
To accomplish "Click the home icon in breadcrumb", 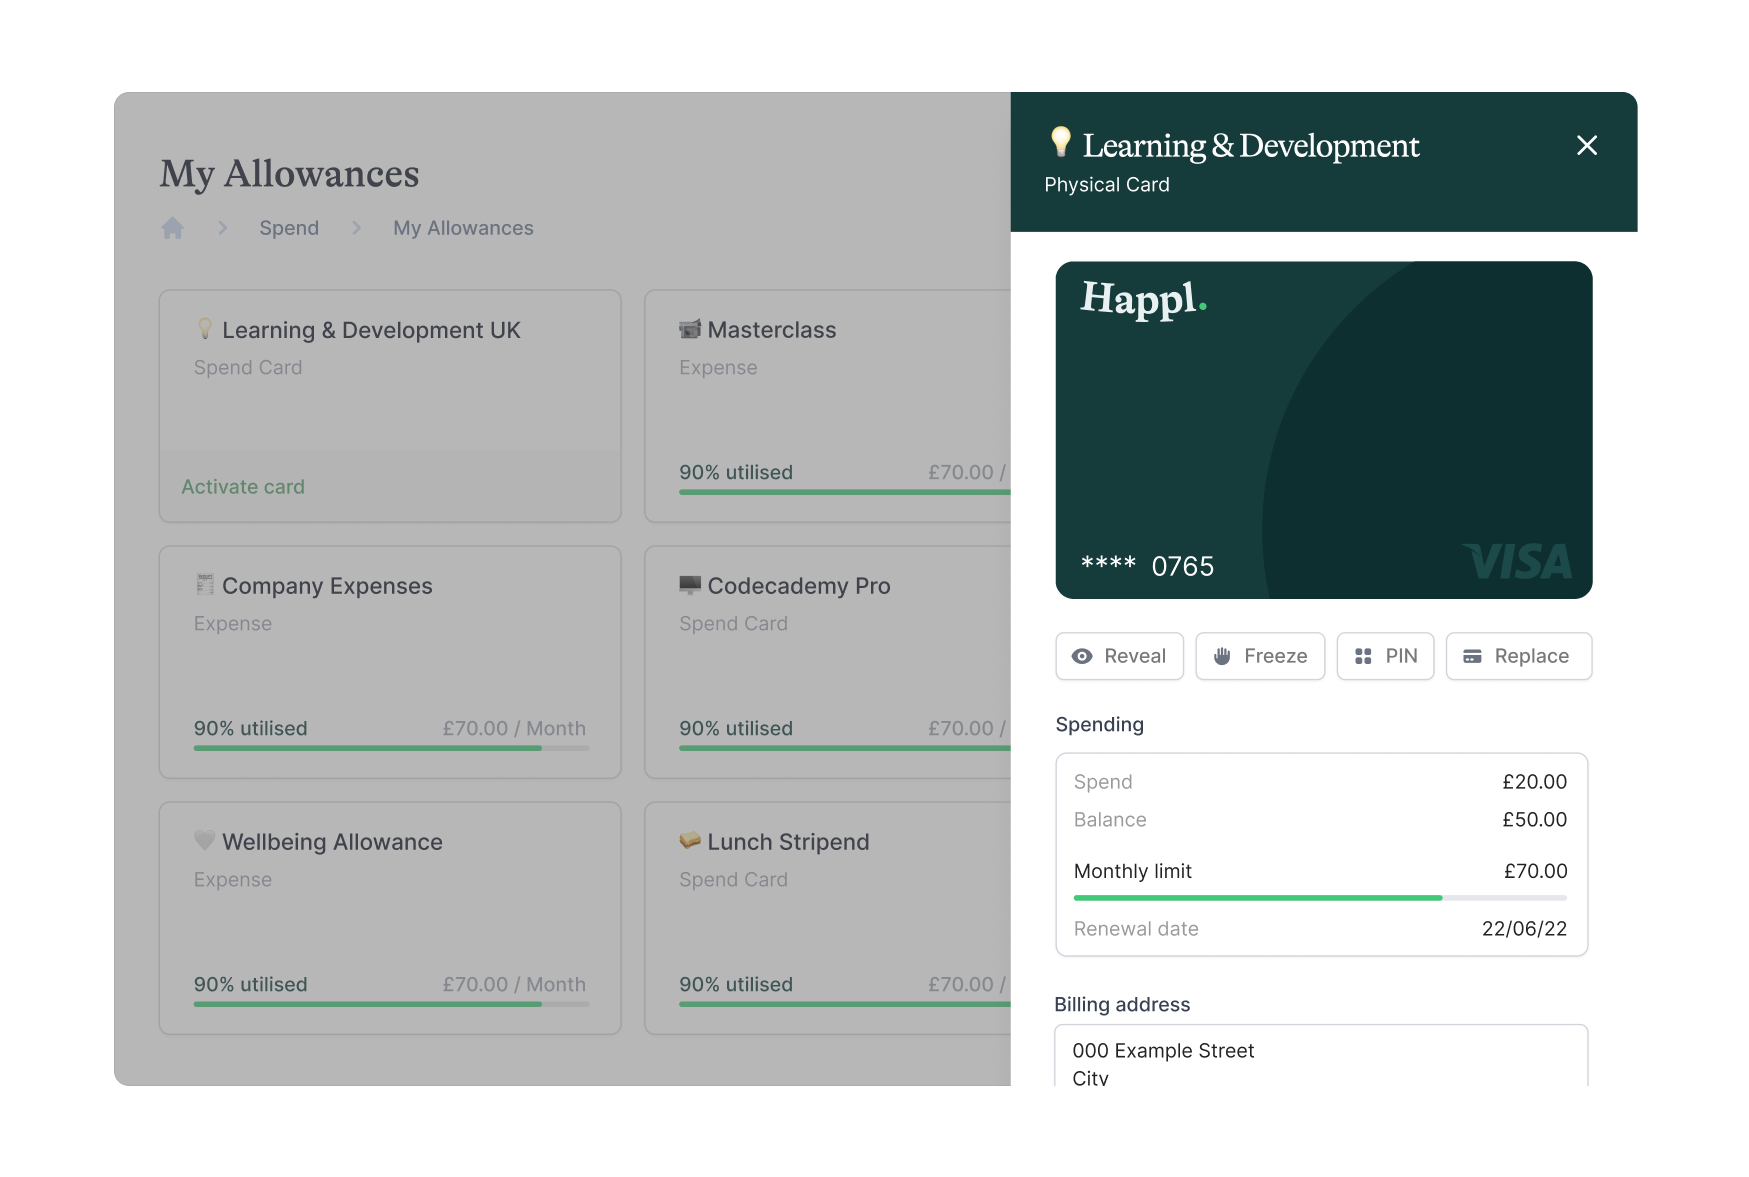I will (173, 228).
